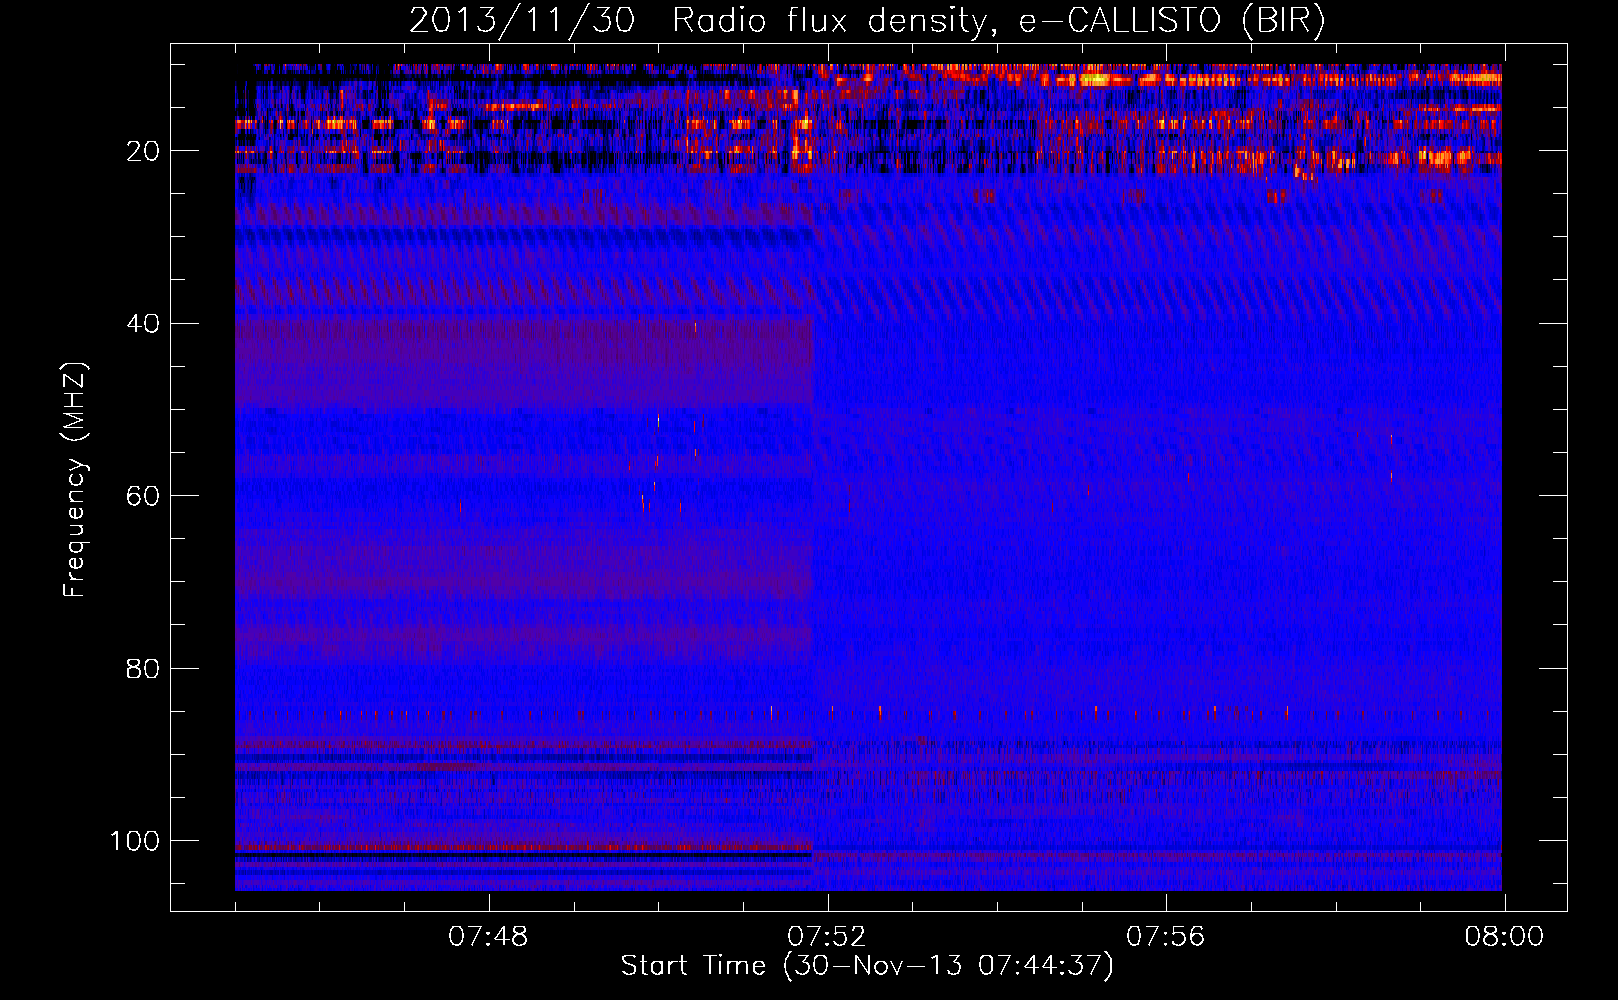This screenshot has width=1618, height=1000.
Task: Select the 100 MHz frequency tick label
Action: (135, 841)
